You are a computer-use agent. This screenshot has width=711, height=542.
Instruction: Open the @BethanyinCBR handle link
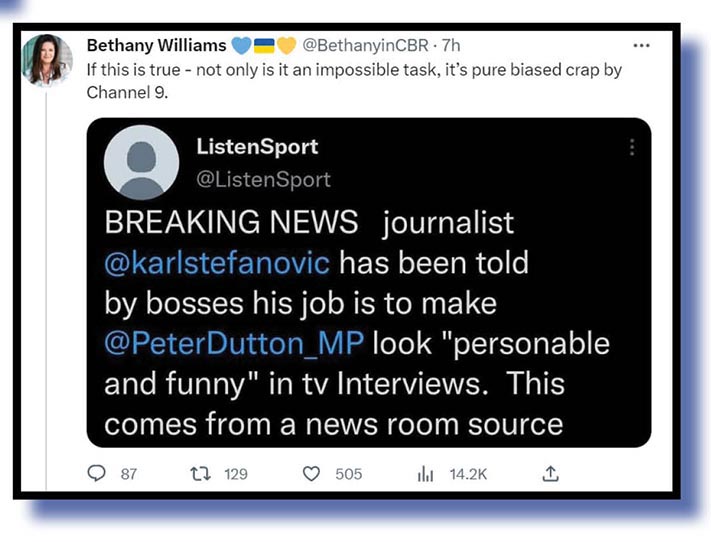click(365, 45)
